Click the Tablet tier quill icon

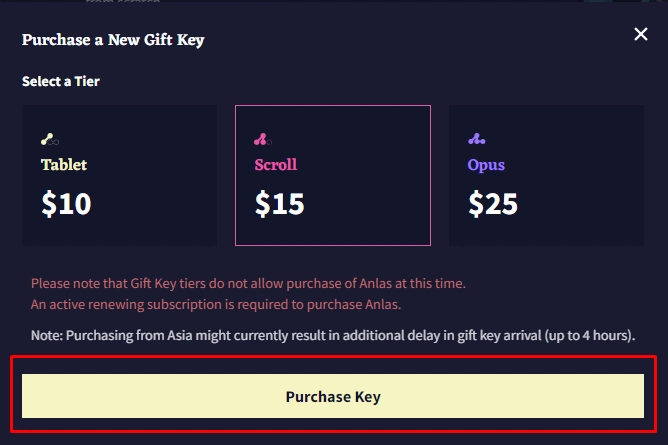click(x=50, y=139)
